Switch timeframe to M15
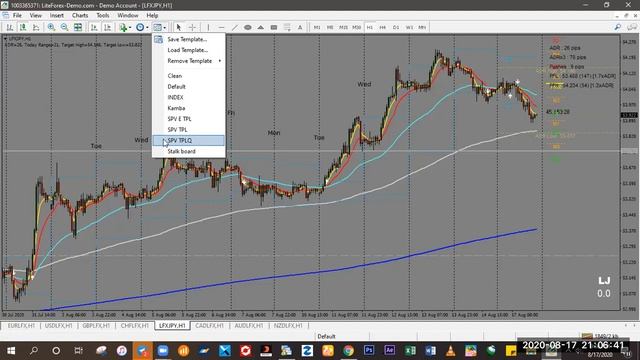Viewport: 640px width, 360px height. pyautogui.click(x=343, y=27)
